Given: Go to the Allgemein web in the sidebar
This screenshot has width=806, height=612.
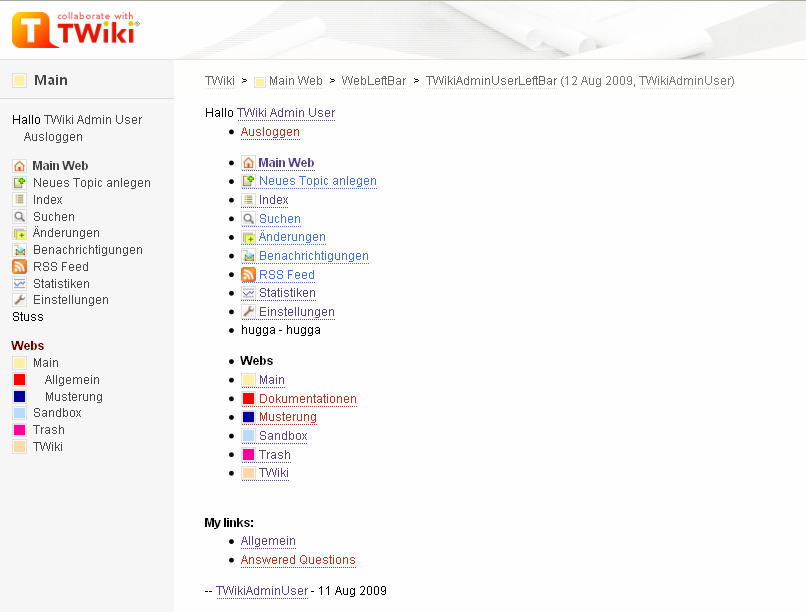Looking at the screenshot, I should click(72, 380).
